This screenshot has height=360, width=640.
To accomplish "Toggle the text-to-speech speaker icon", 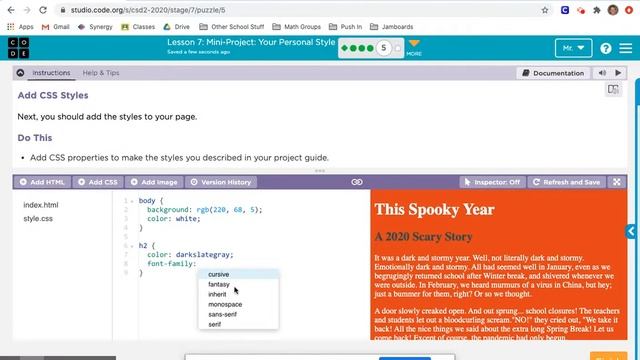I will click(x=602, y=73).
